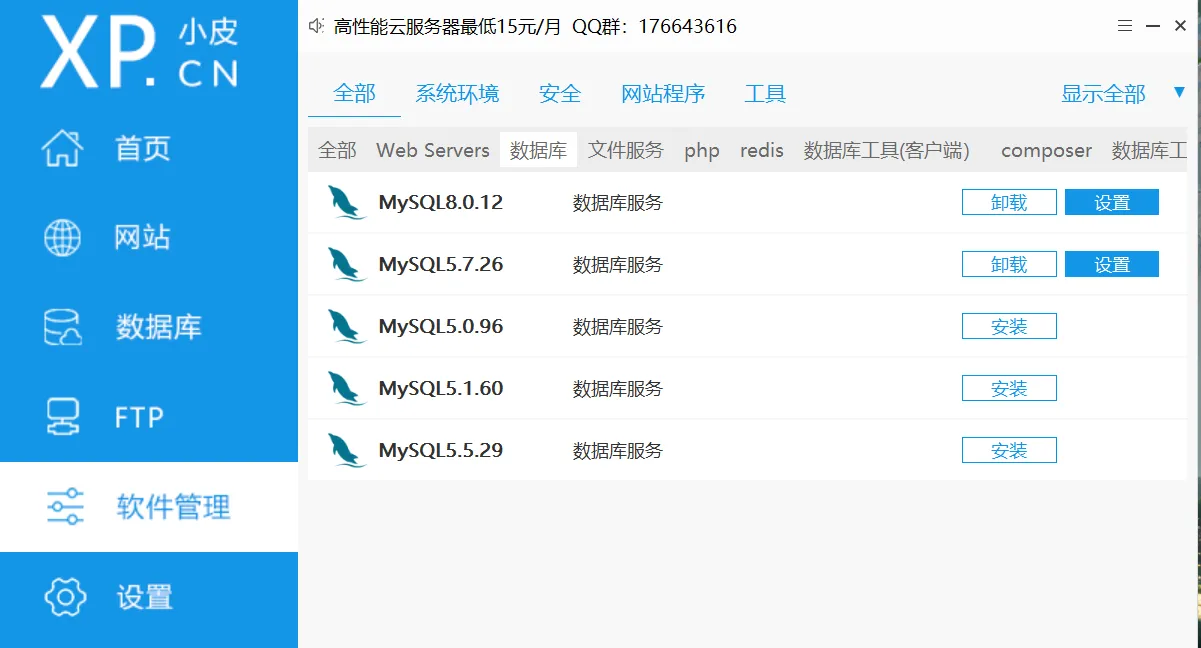Click the MySQL5.5.29 dolphin icon
Image resolution: width=1201 pixels, height=648 pixels.
347,451
